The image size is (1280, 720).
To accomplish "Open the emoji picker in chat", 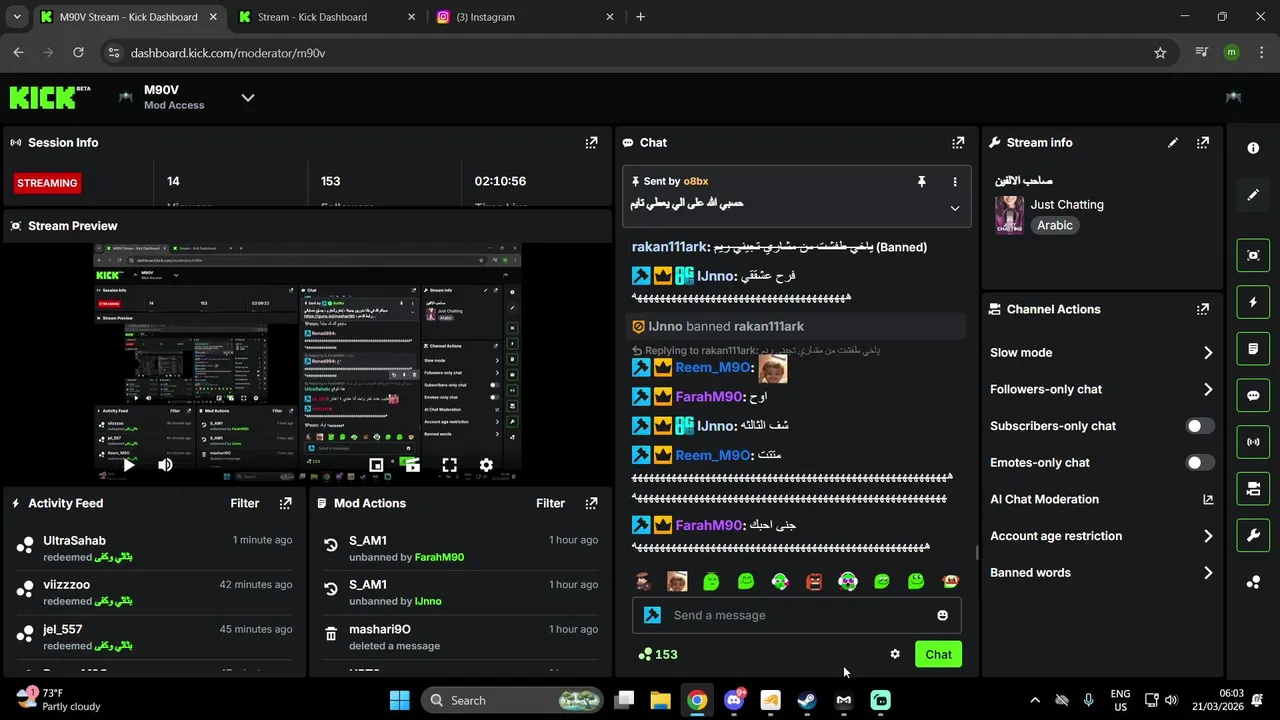I will point(942,615).
